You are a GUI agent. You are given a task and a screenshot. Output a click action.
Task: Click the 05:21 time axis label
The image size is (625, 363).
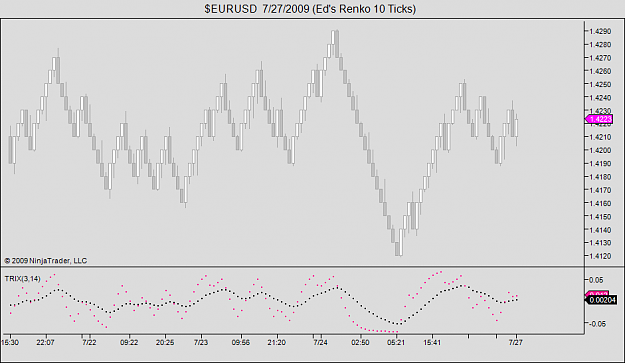click(x=396, y=343)
